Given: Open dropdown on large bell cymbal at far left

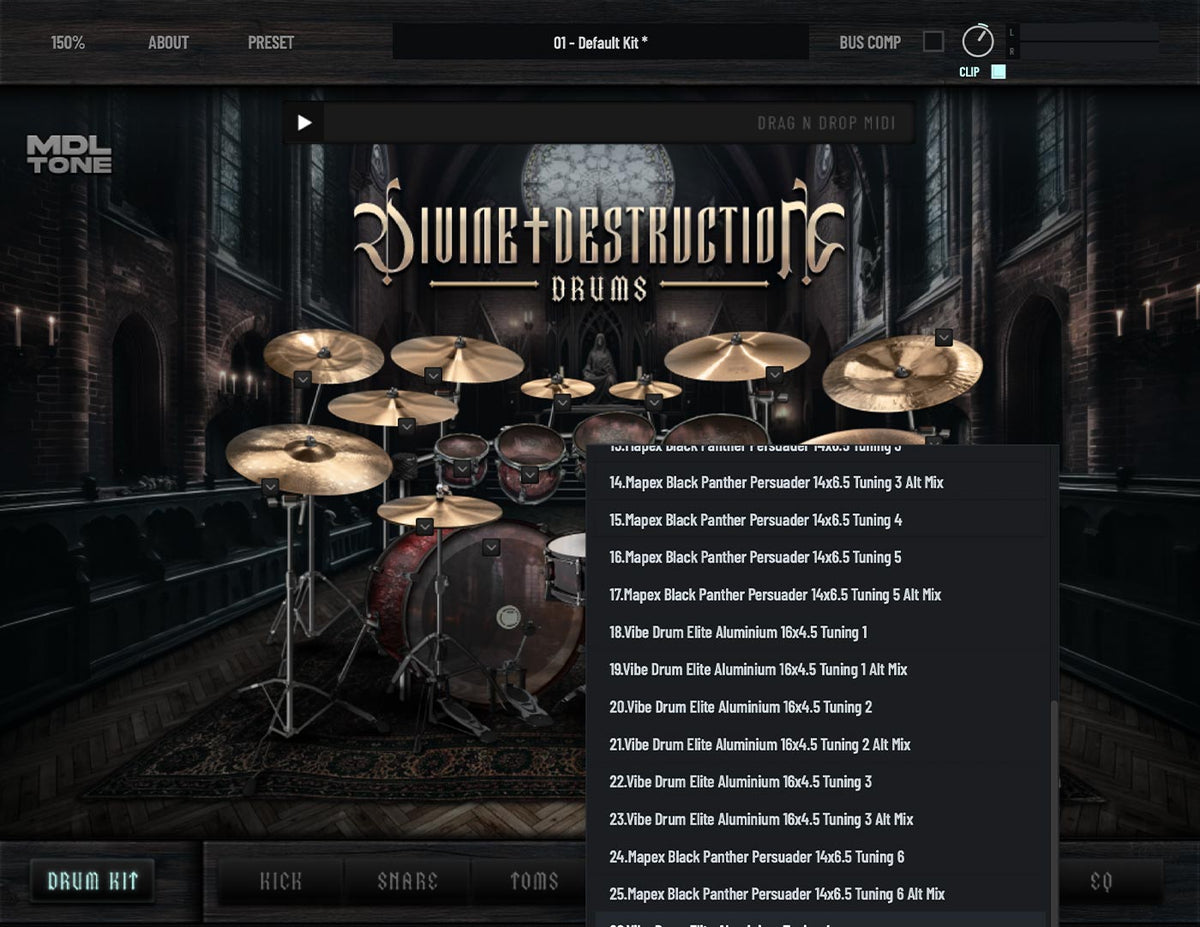Looking at the screenshot, I should [270, 487].
